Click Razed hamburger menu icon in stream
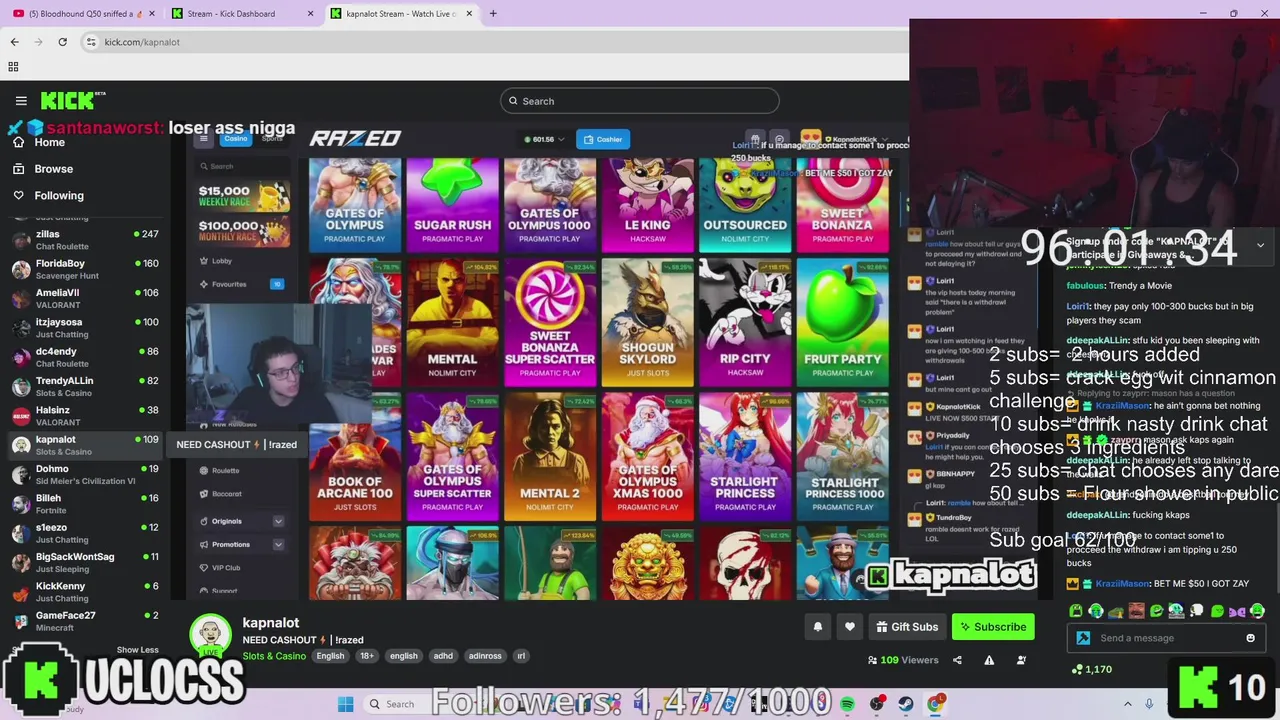 point(206,139)
